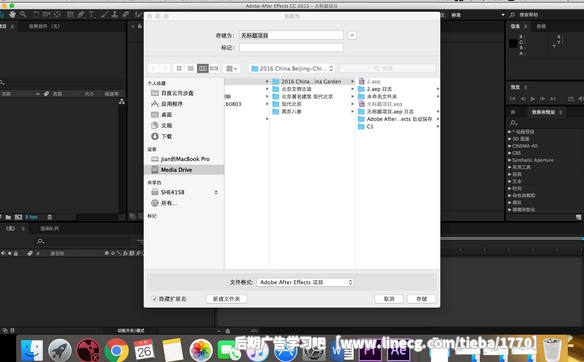The image size is (584, 362).
Task: Click the Tags input field
Action: click(291, 48)
